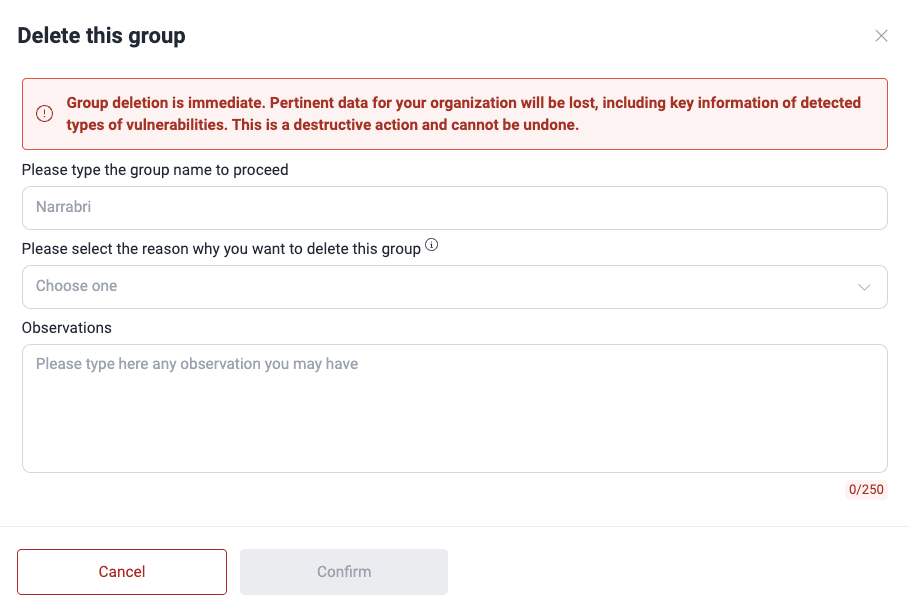Click the circled exclamation in the alert banner
This screenshot has width=909, height=613.
(44, 113)
